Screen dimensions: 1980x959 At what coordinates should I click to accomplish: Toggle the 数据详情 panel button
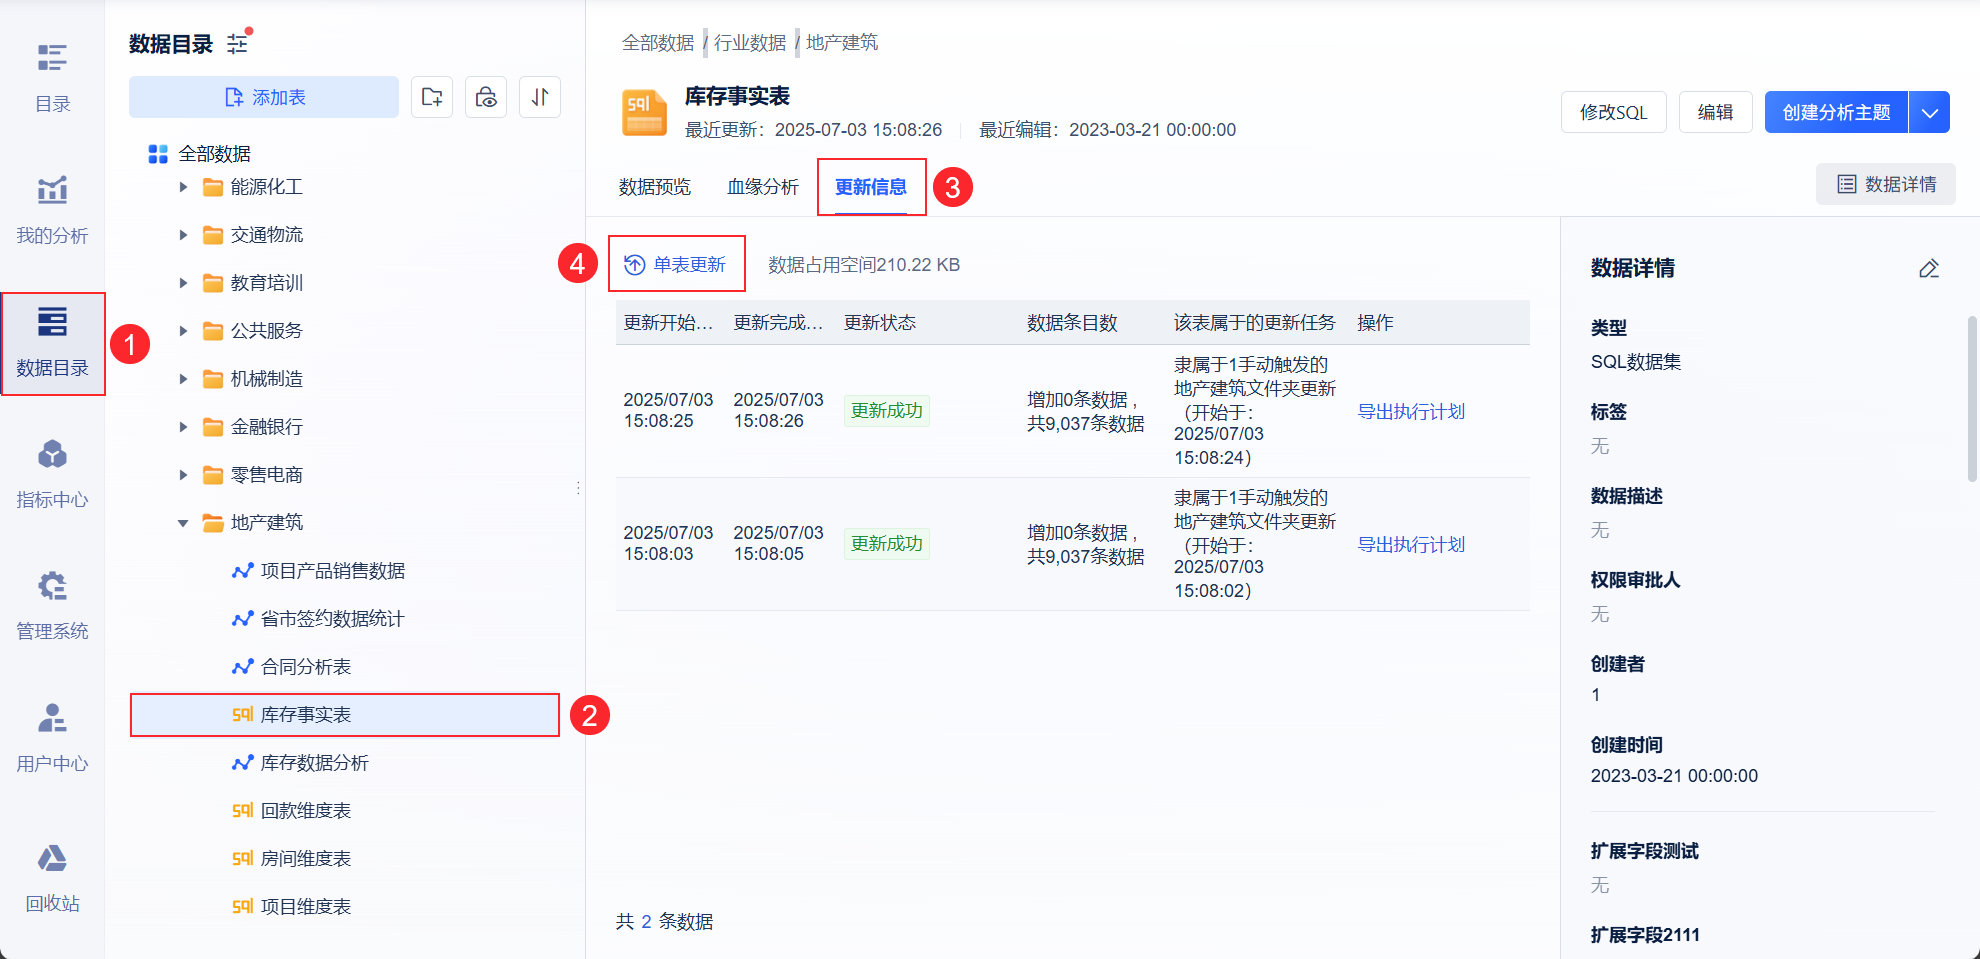click(x=1886, y=184)
